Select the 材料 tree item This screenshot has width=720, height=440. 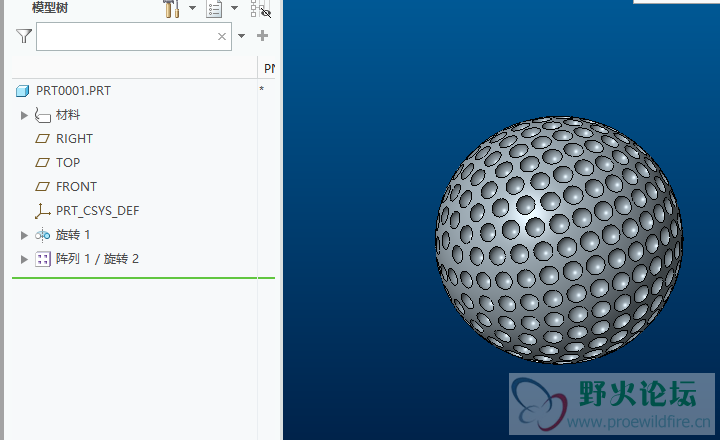click(x=68, y=115)
